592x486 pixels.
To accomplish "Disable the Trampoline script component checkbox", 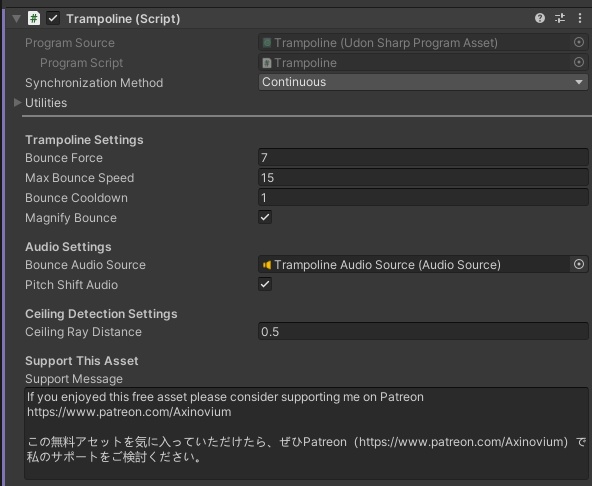I will click(x=53, y=18).
